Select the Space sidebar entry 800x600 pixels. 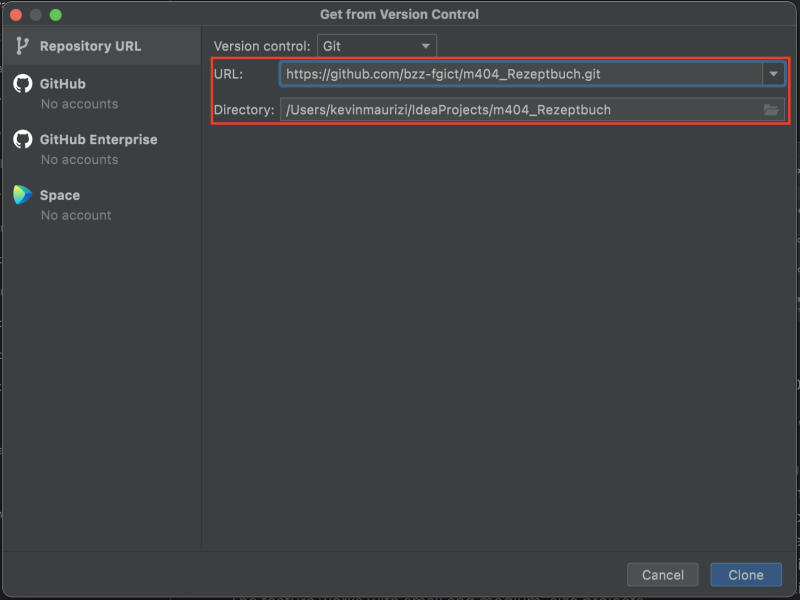coord(60,196)
